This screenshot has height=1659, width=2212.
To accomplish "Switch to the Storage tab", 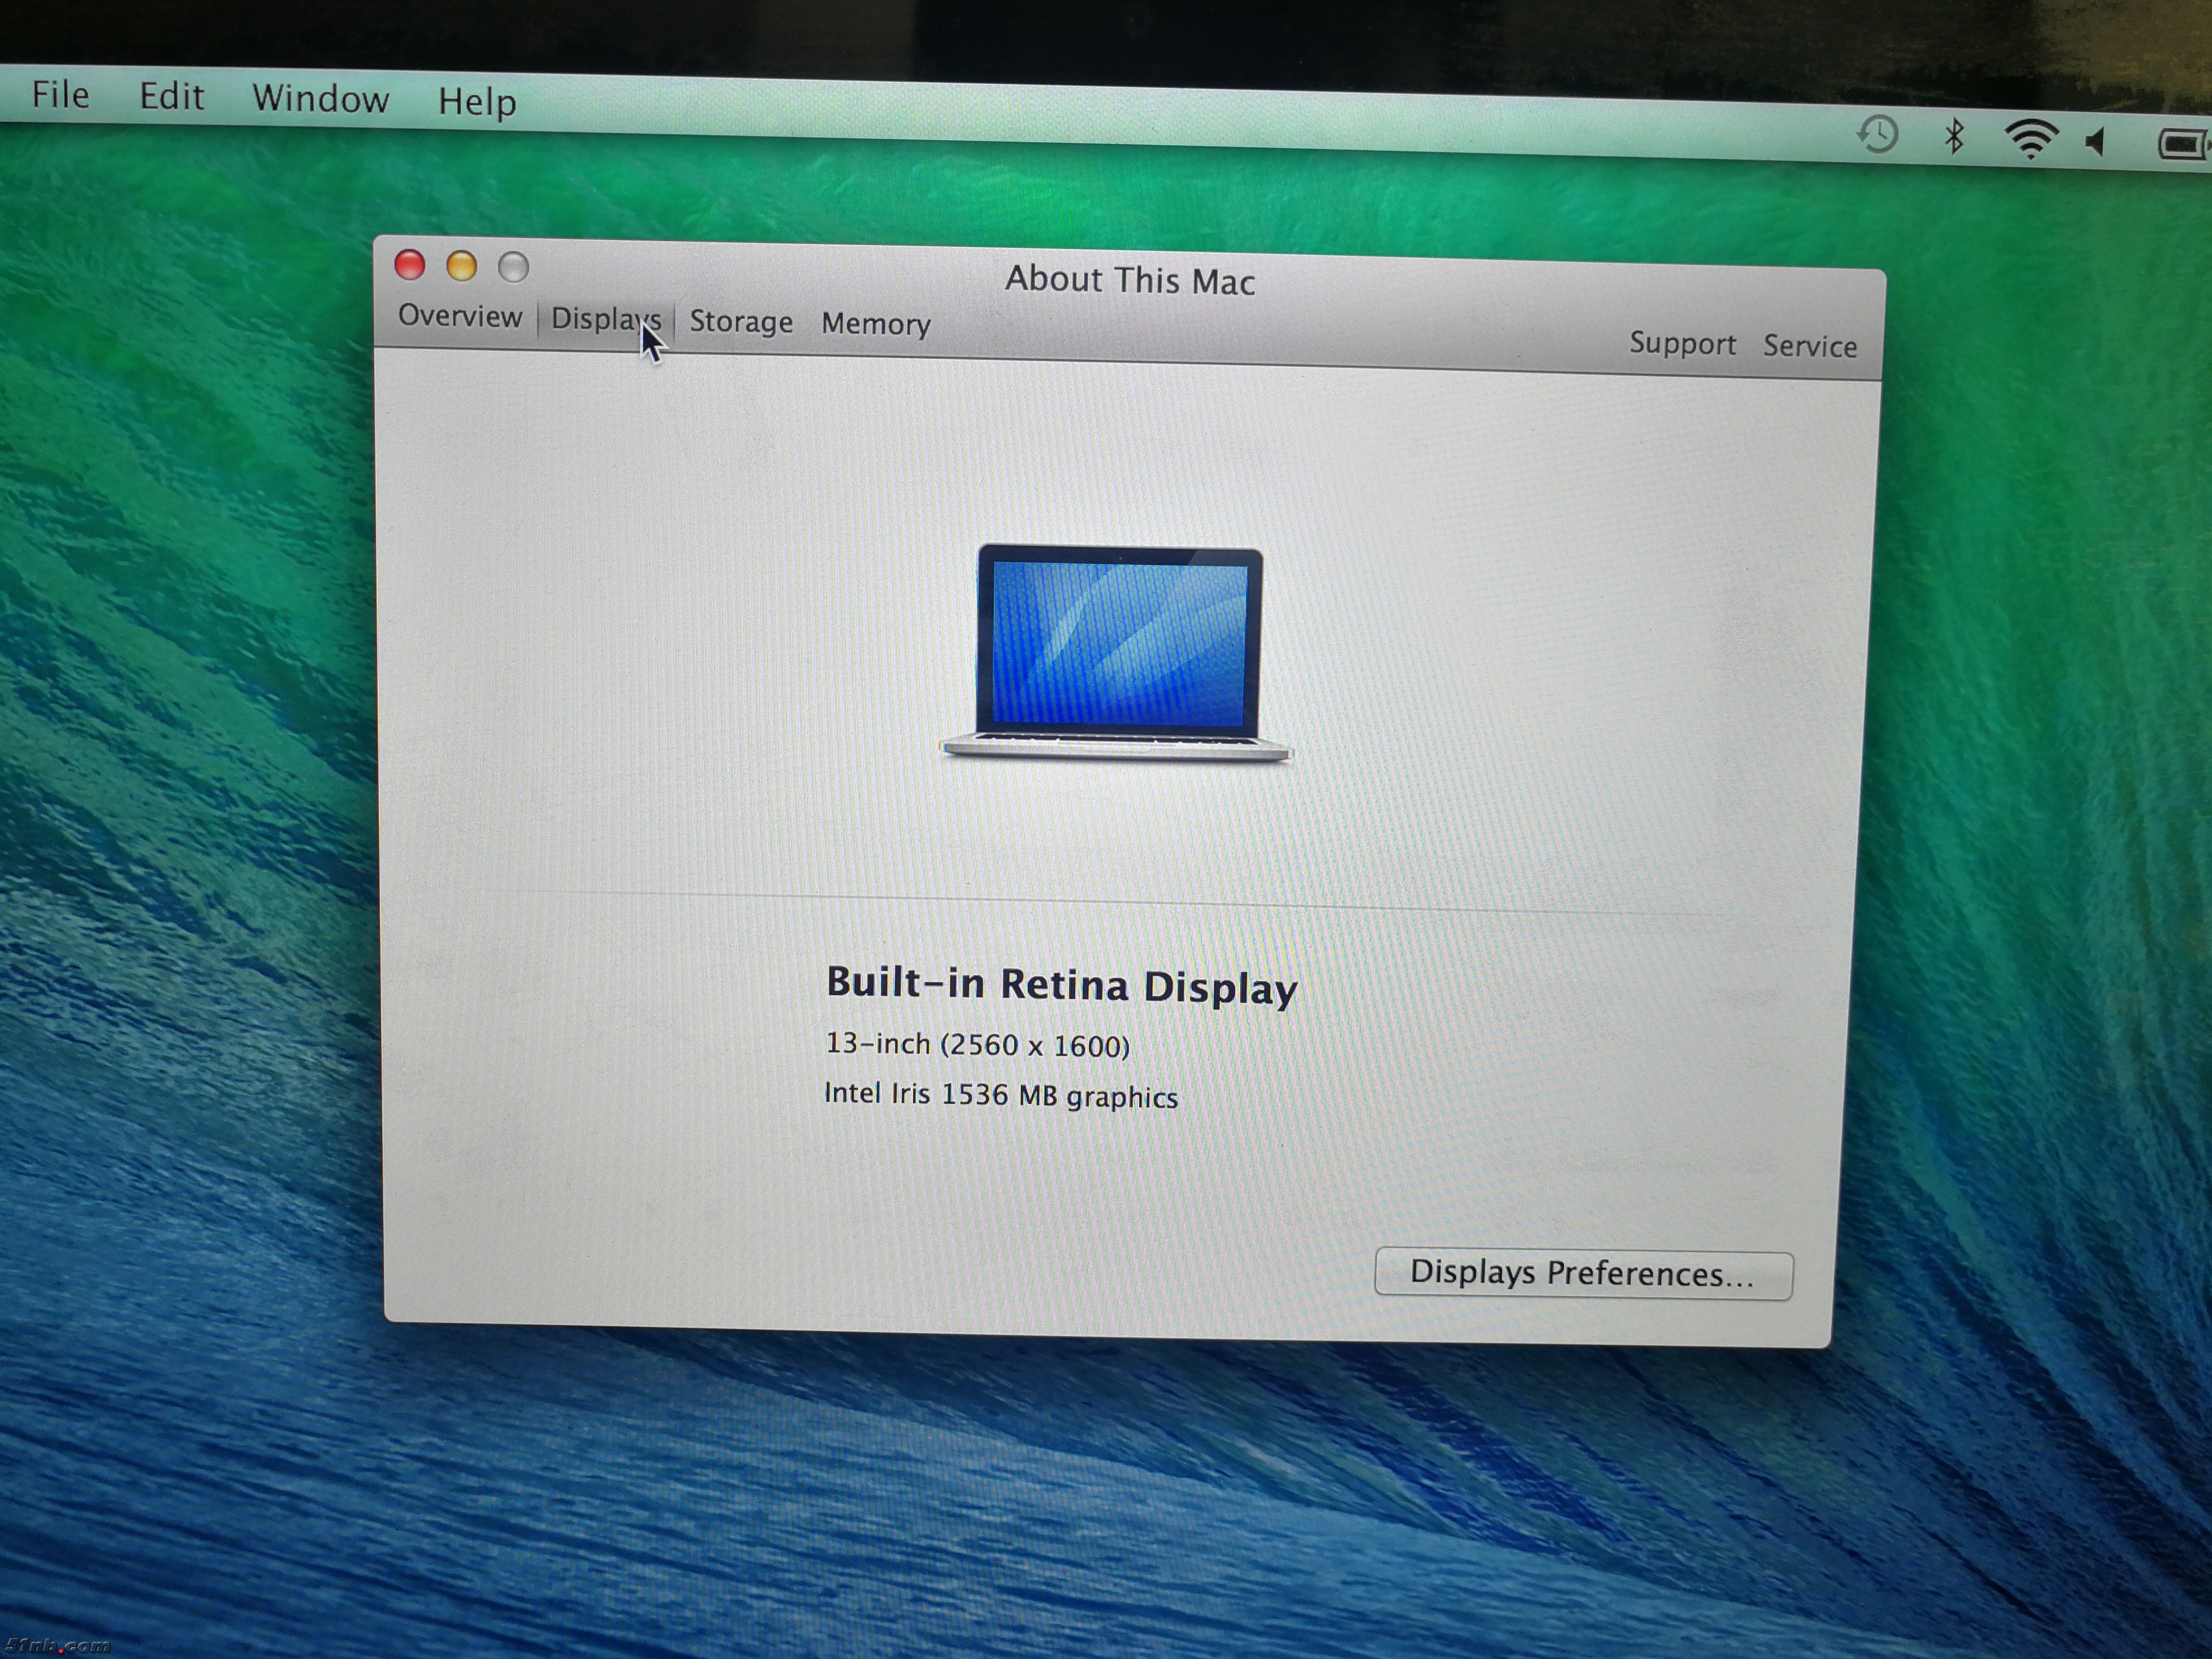I will coord(741,322).
